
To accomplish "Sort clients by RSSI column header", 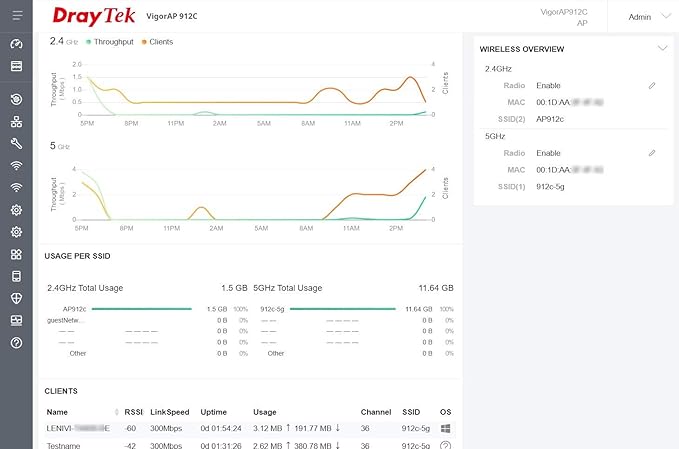I will pyautogui.click(x=133, y=411).
